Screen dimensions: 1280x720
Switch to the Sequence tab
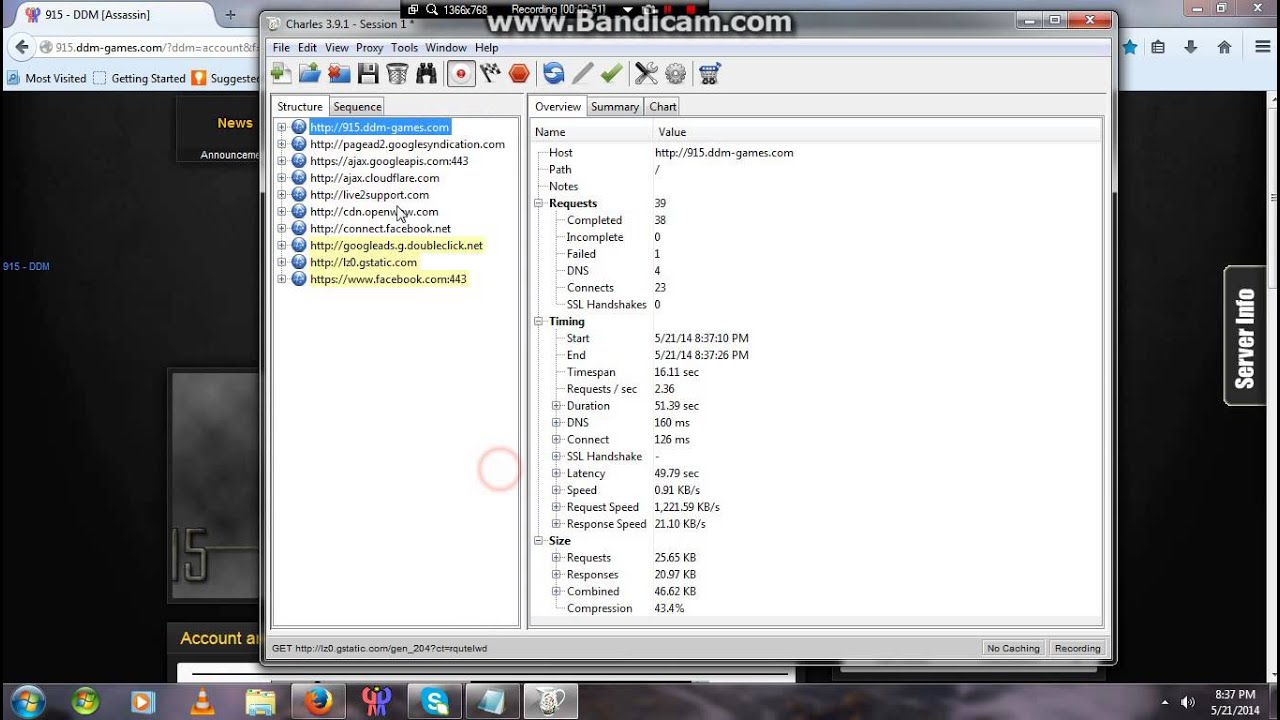[357, 106]
